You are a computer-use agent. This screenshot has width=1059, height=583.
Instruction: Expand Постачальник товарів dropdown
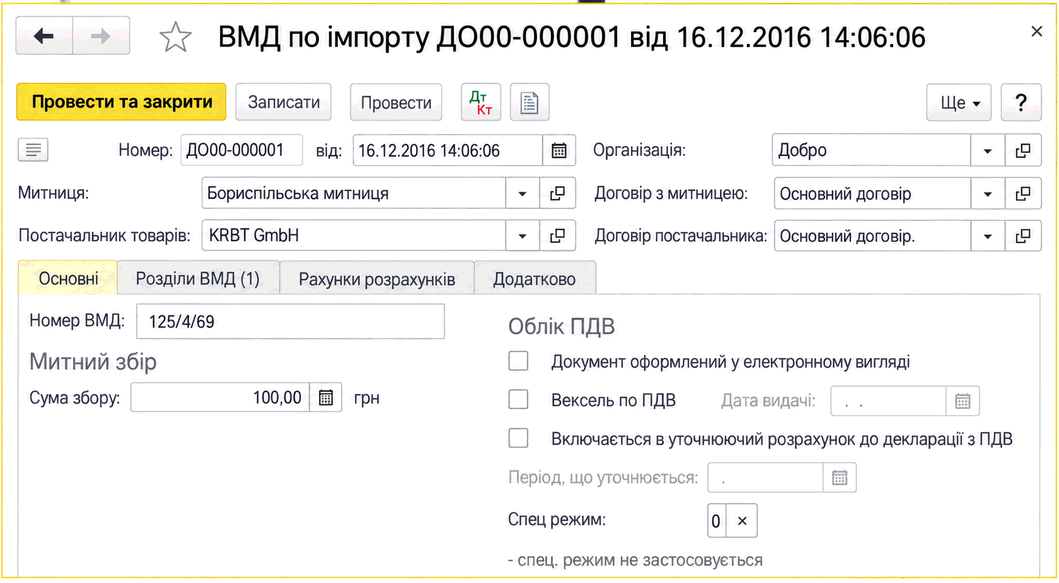pyautogui.click(x=522, y=236)
